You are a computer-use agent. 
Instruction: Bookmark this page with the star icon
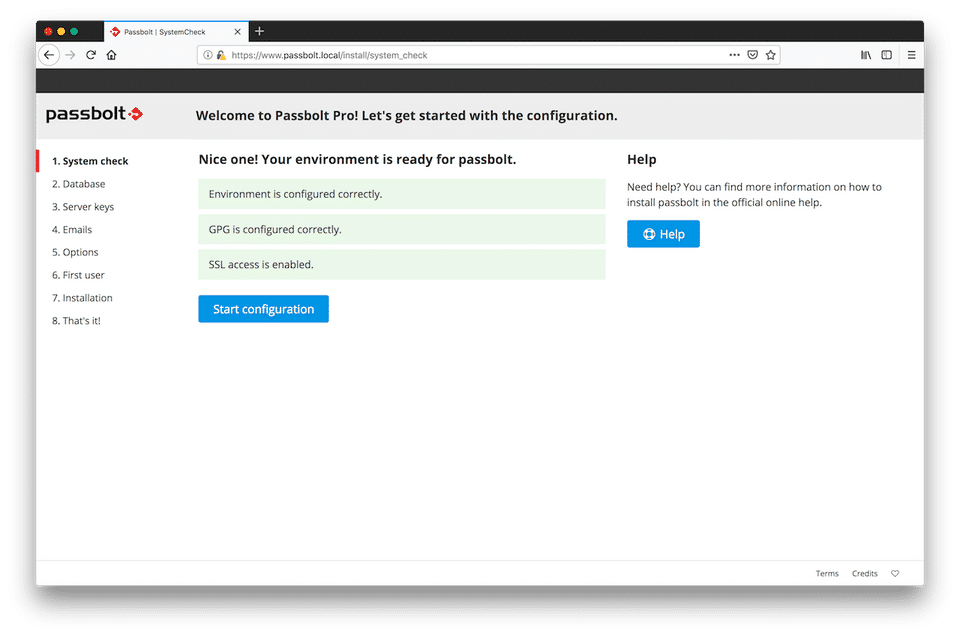click(771, 55)
